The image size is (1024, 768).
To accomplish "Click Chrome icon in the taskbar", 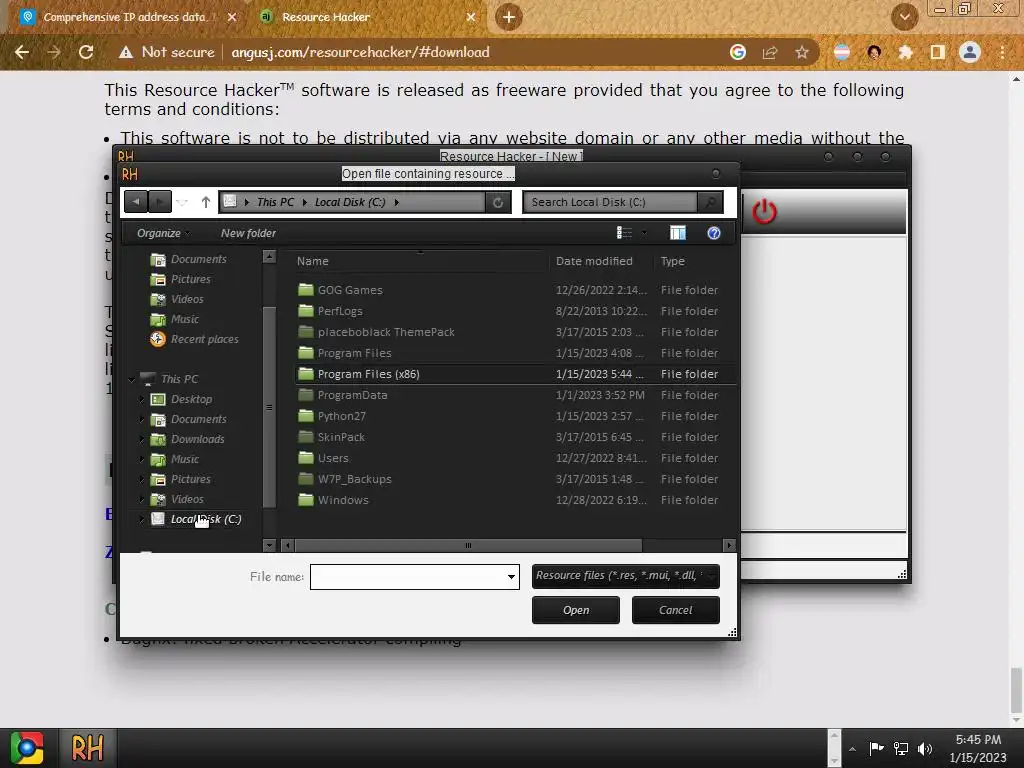I will pyautogui.click(x=27, y=748).
